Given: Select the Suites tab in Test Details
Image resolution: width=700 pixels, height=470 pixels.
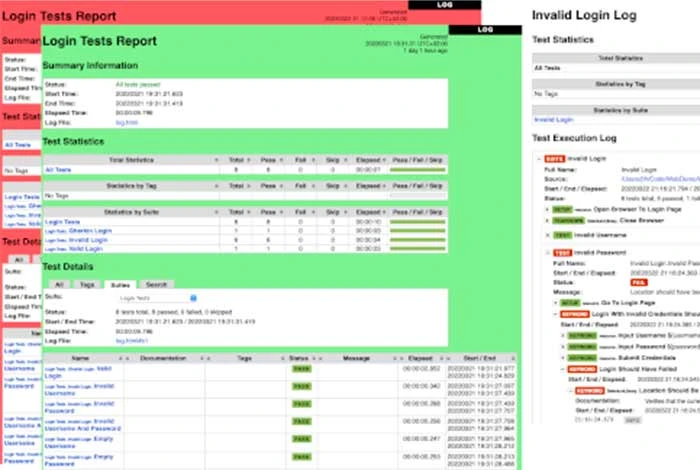Looking at the screenshot, I should coord(120,284).
